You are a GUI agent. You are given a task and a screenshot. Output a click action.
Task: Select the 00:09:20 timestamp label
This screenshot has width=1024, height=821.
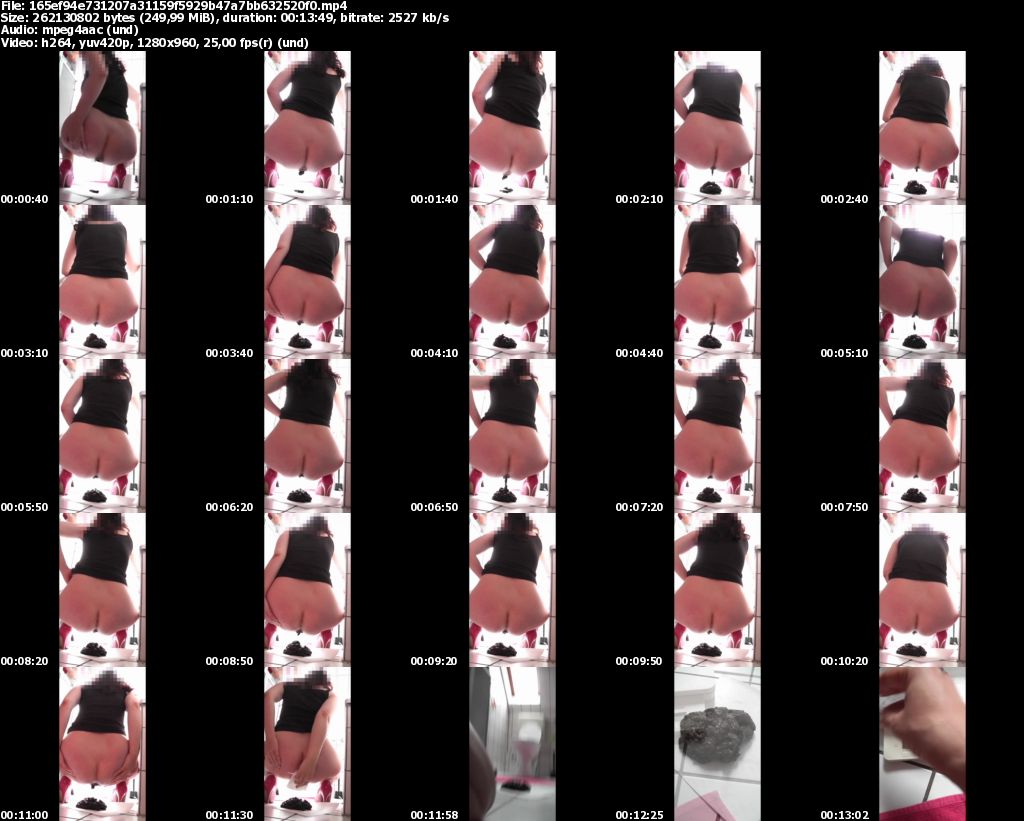tap(434, 662)
